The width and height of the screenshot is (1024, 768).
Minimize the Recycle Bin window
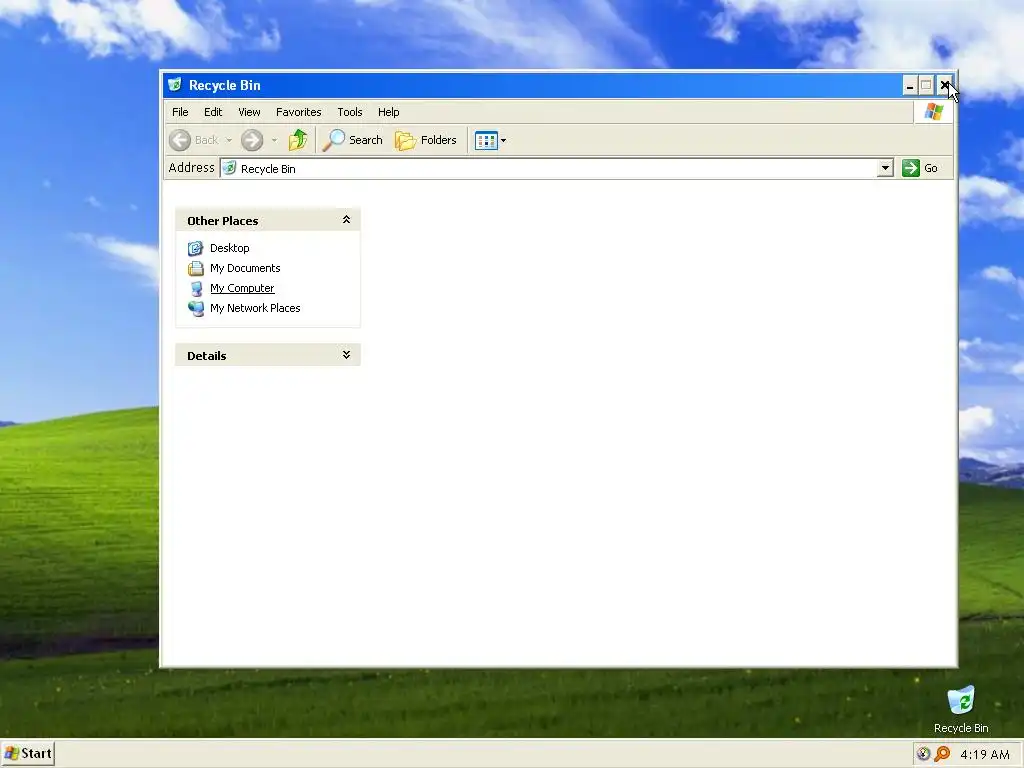pyautogui.click(x=910, y=85)
